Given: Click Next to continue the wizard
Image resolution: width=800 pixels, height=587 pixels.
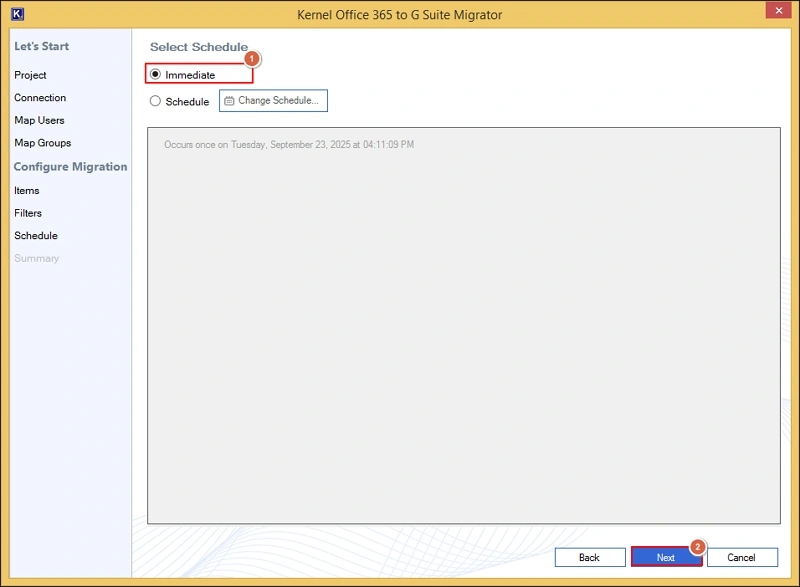Looking at the screenshot, I should coord(665,557).
